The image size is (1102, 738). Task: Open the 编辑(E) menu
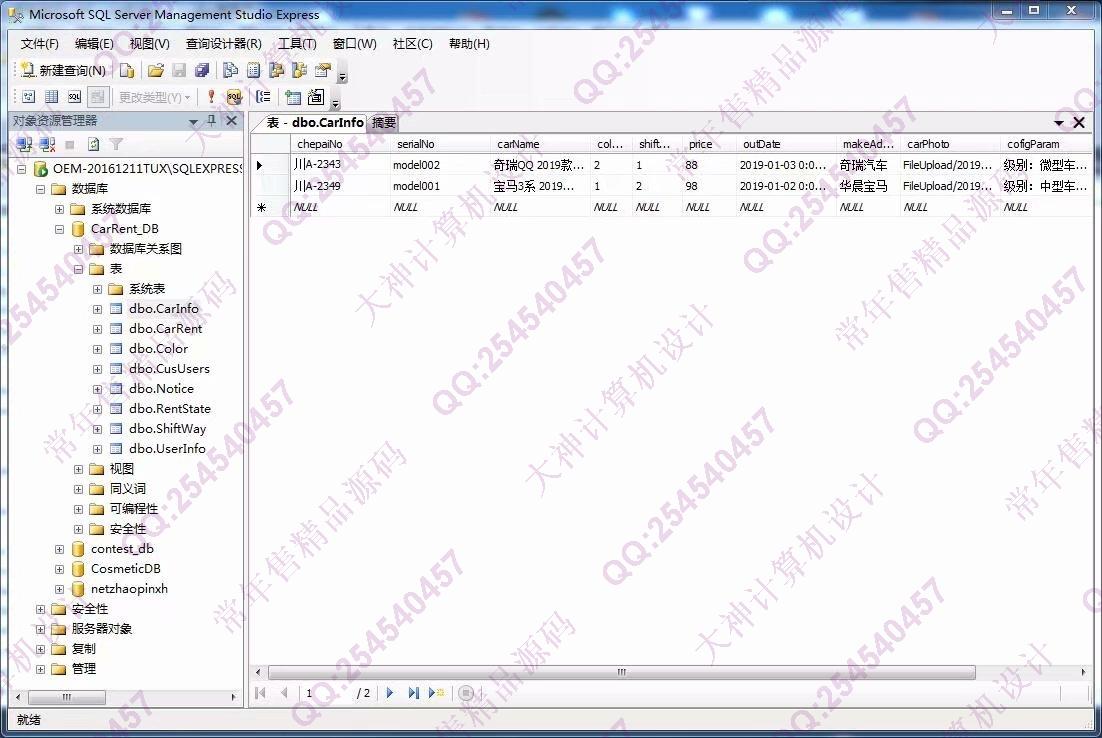(94, 44)
